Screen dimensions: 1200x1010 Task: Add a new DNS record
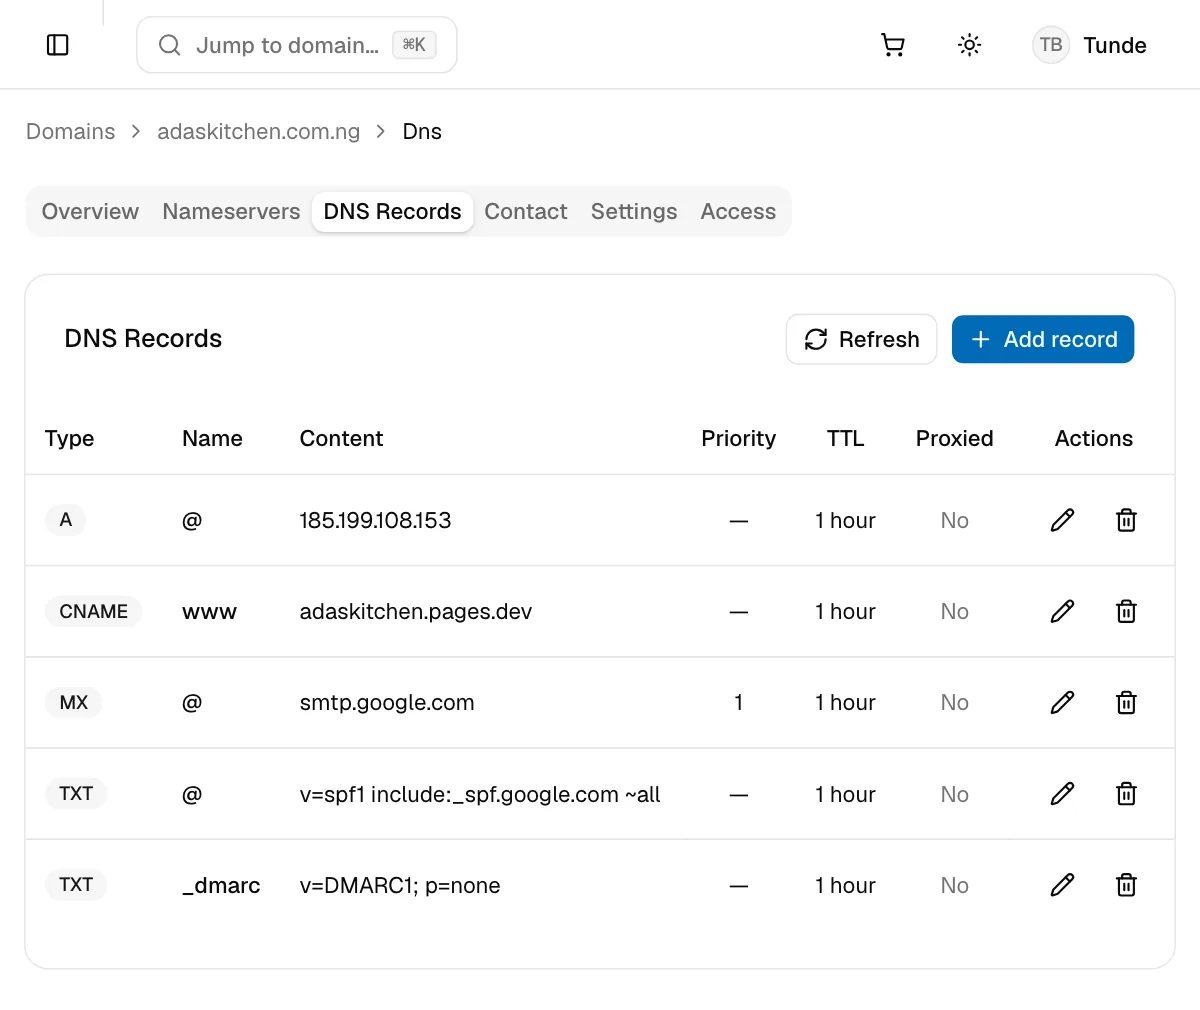pos(1043,339)
